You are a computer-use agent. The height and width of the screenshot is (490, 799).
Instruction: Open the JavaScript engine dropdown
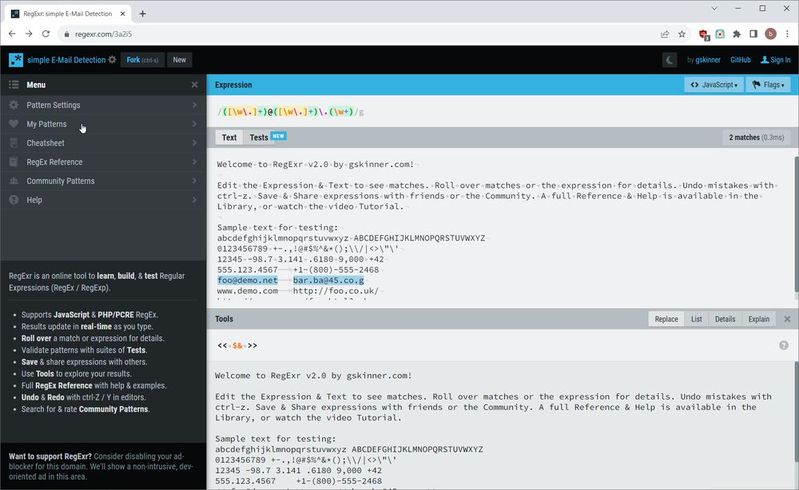(x=714, y=85)
